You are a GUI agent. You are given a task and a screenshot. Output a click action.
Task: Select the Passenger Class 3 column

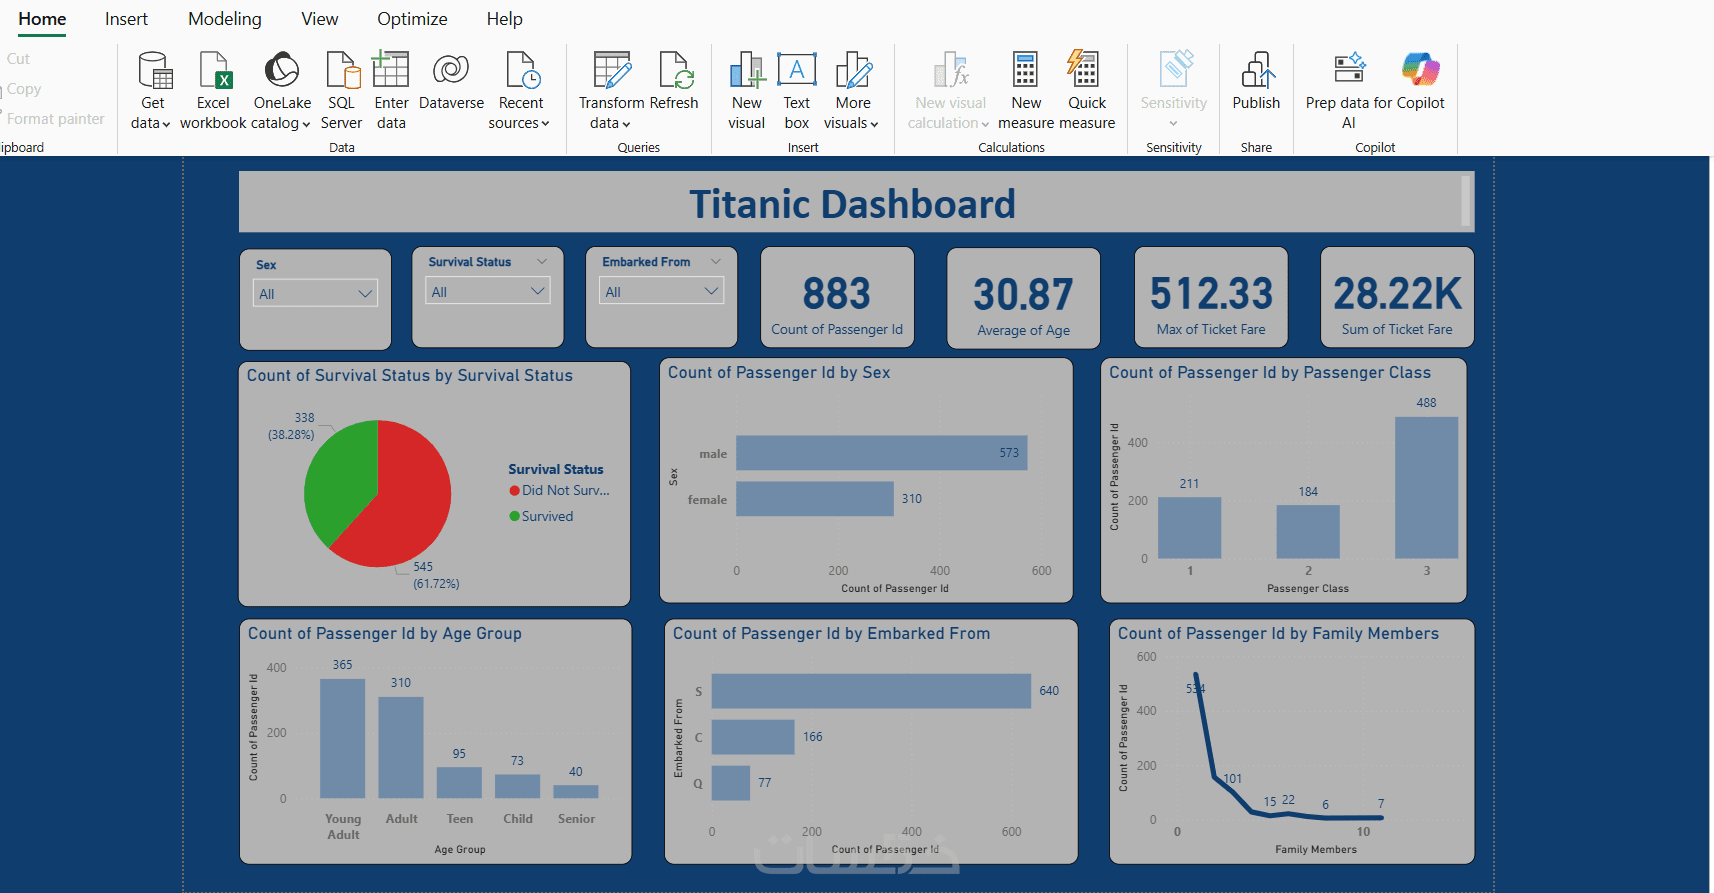pyautogui.click(x=1426, y=487)
